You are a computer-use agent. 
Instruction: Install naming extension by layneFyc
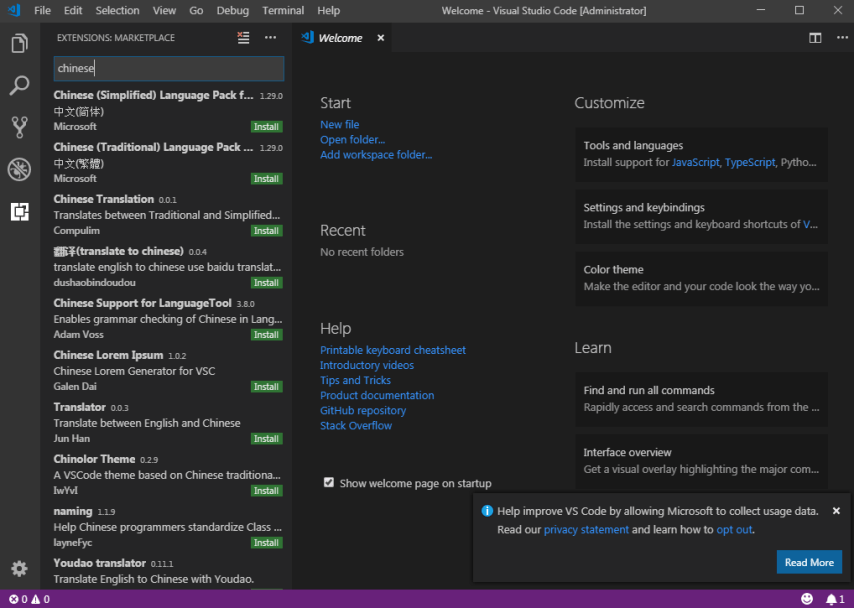(x=266, y=543)
